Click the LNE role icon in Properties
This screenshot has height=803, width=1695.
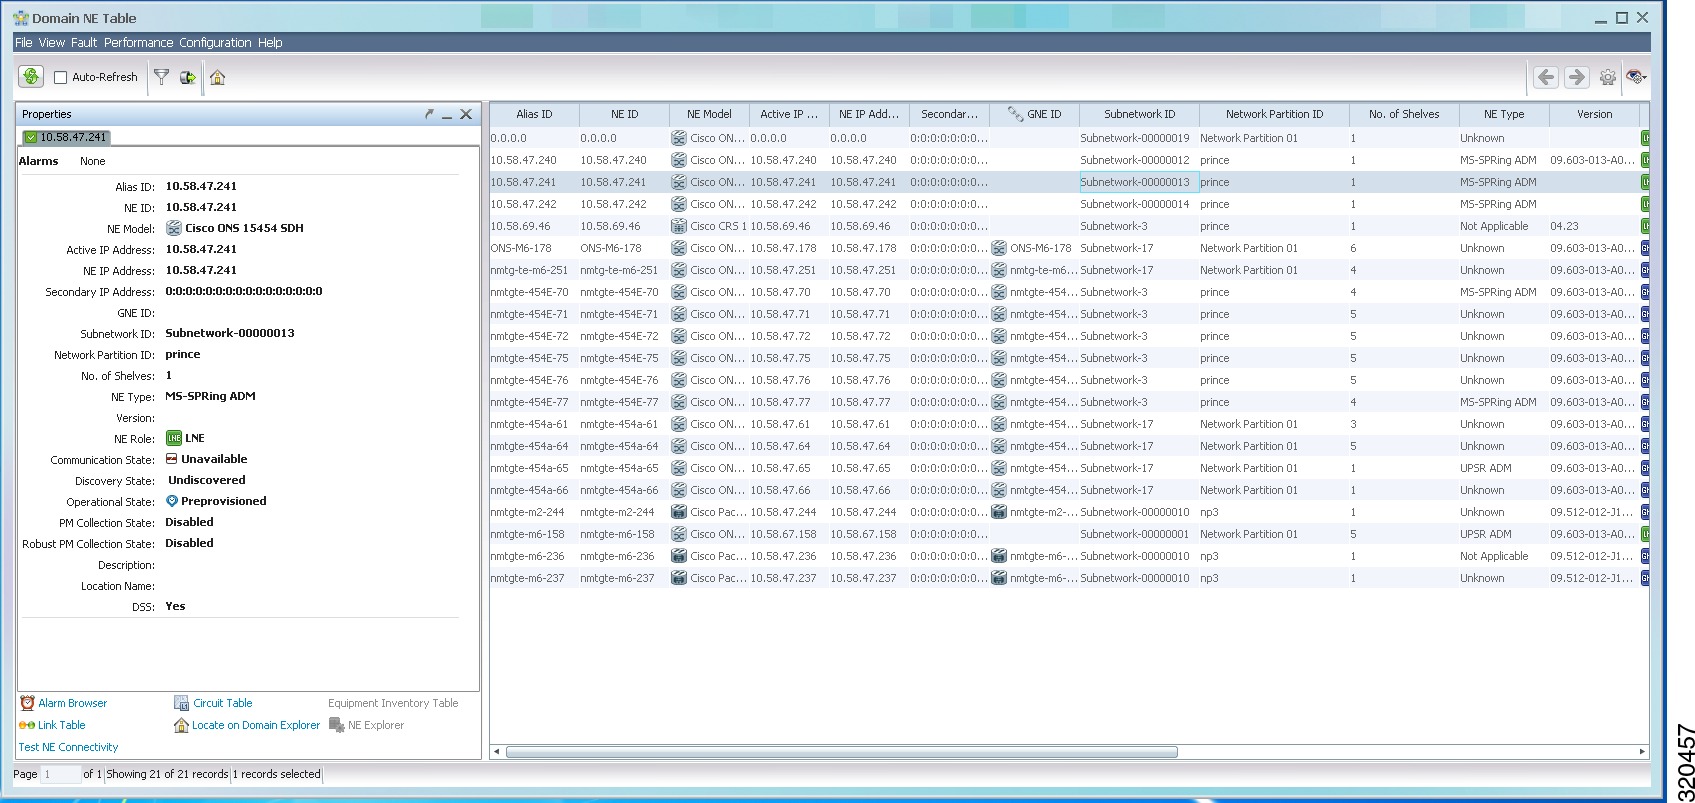(x=174, y=438)
